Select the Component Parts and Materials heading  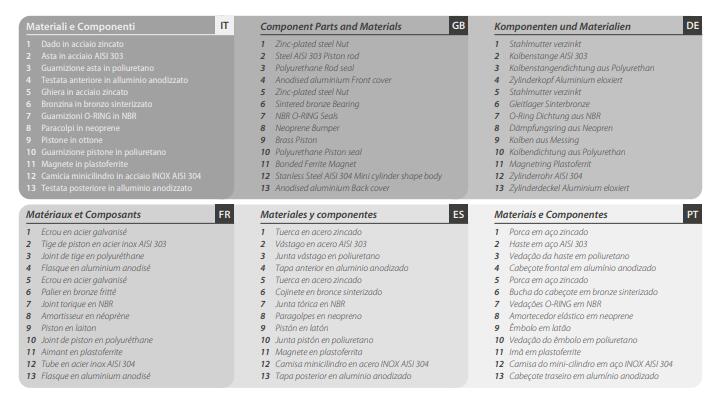pos(331,27)
